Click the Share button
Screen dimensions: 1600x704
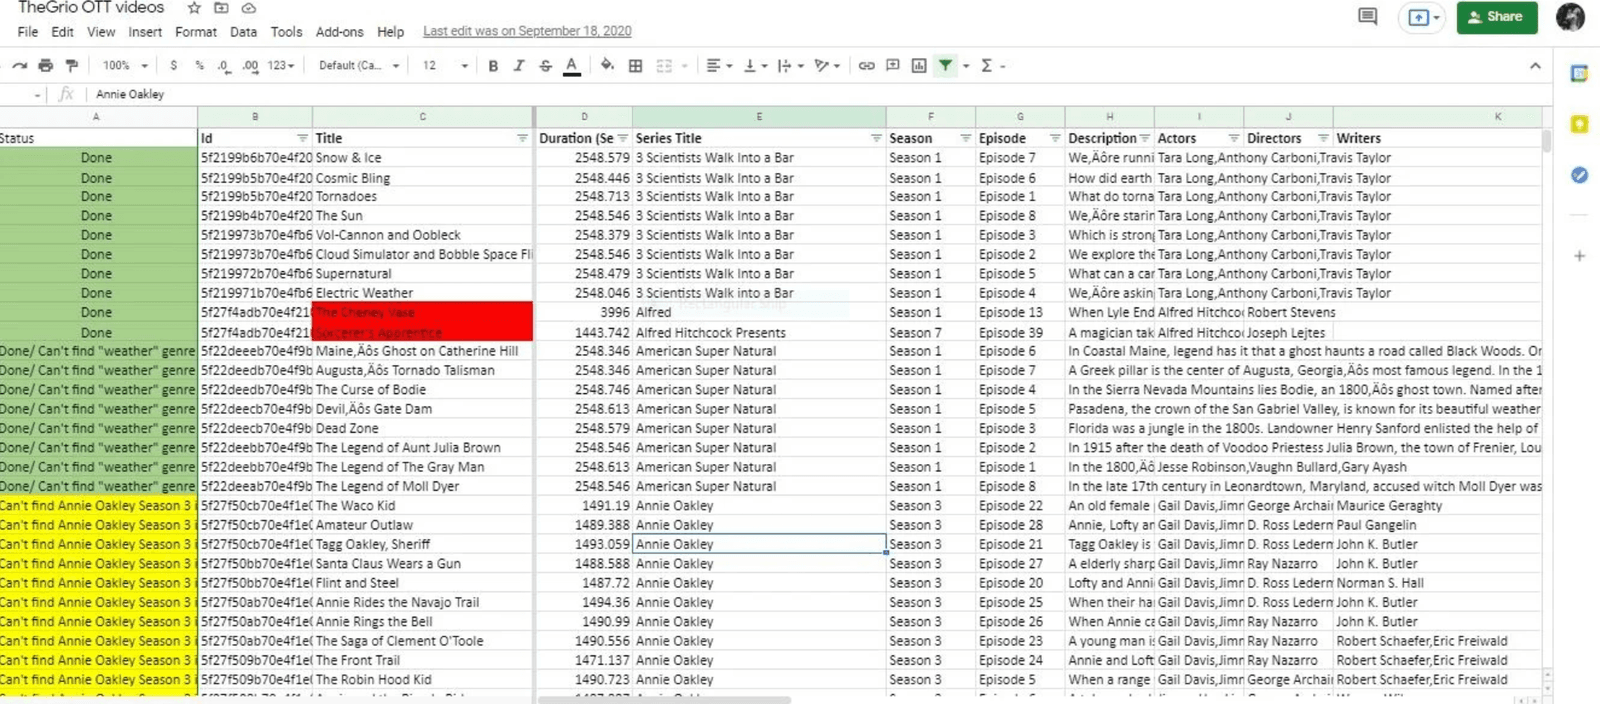(x=1496, y=17)
